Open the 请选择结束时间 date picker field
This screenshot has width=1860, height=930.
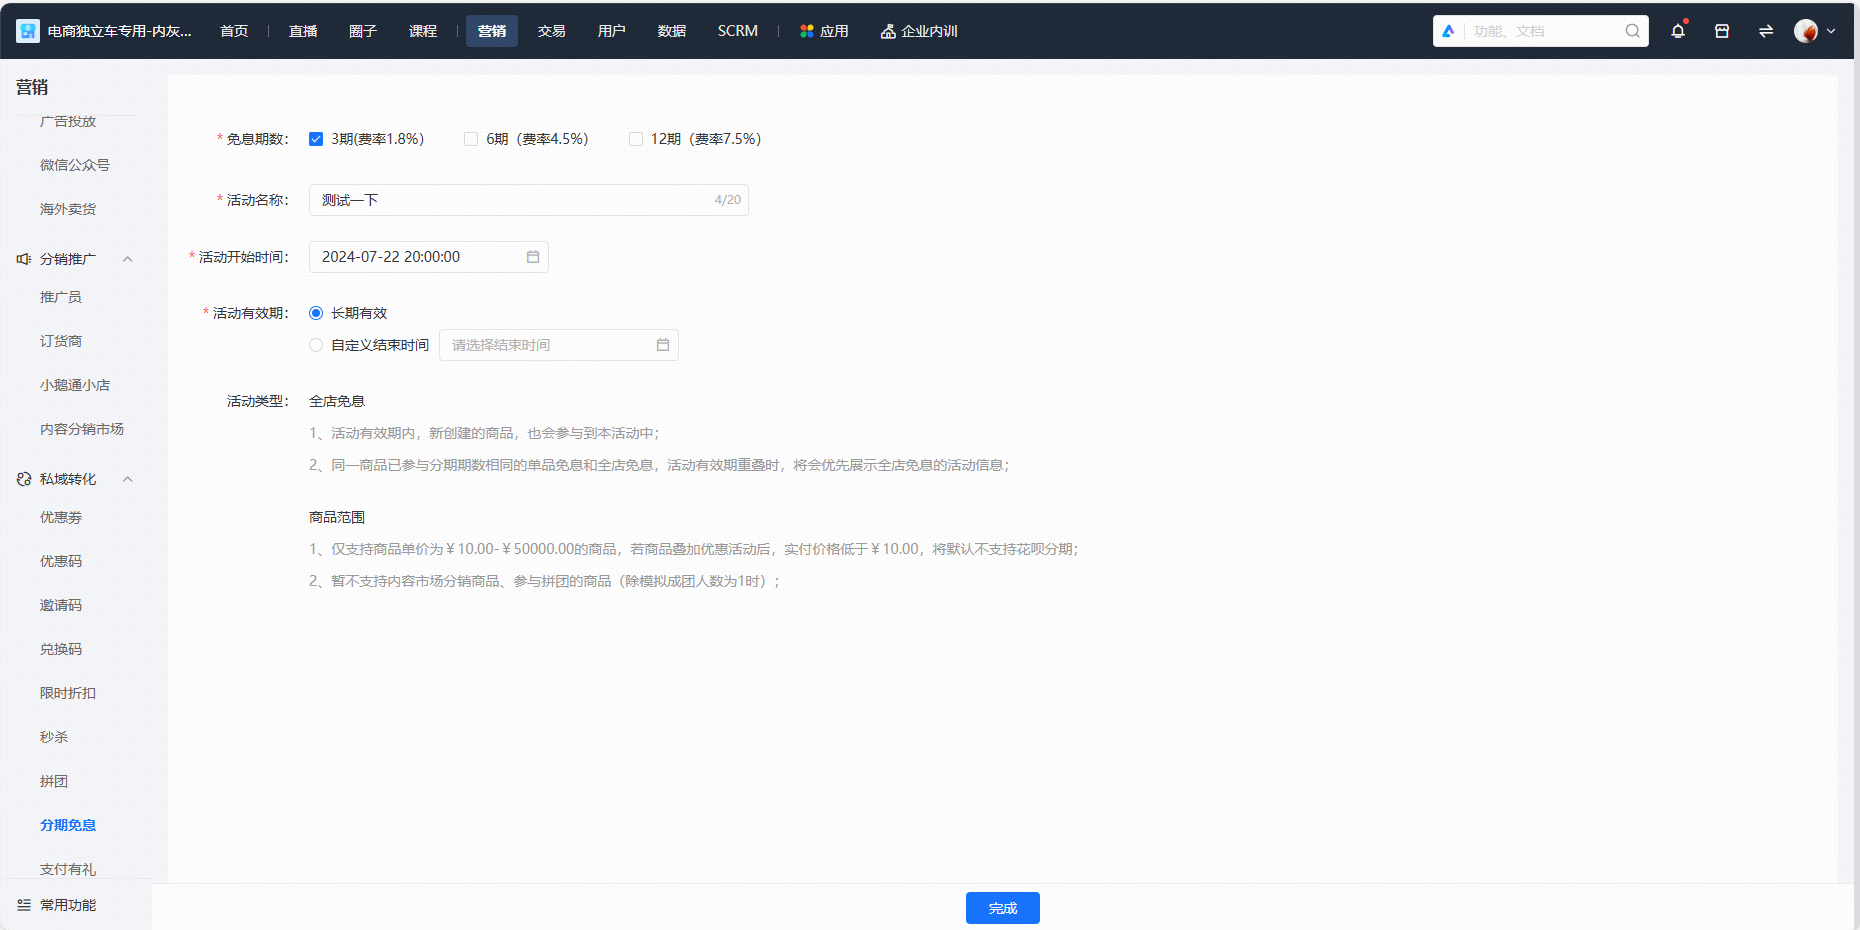pos(558,345)
